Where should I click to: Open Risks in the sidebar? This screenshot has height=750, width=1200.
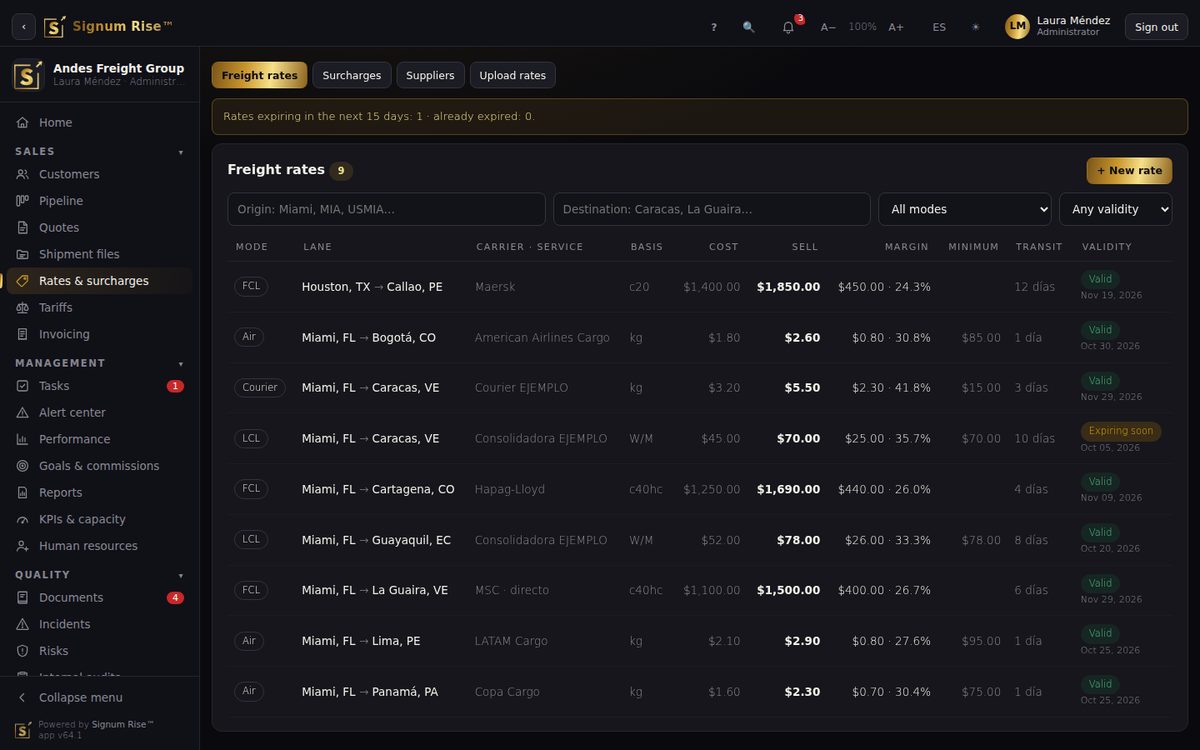coord(100,651)
